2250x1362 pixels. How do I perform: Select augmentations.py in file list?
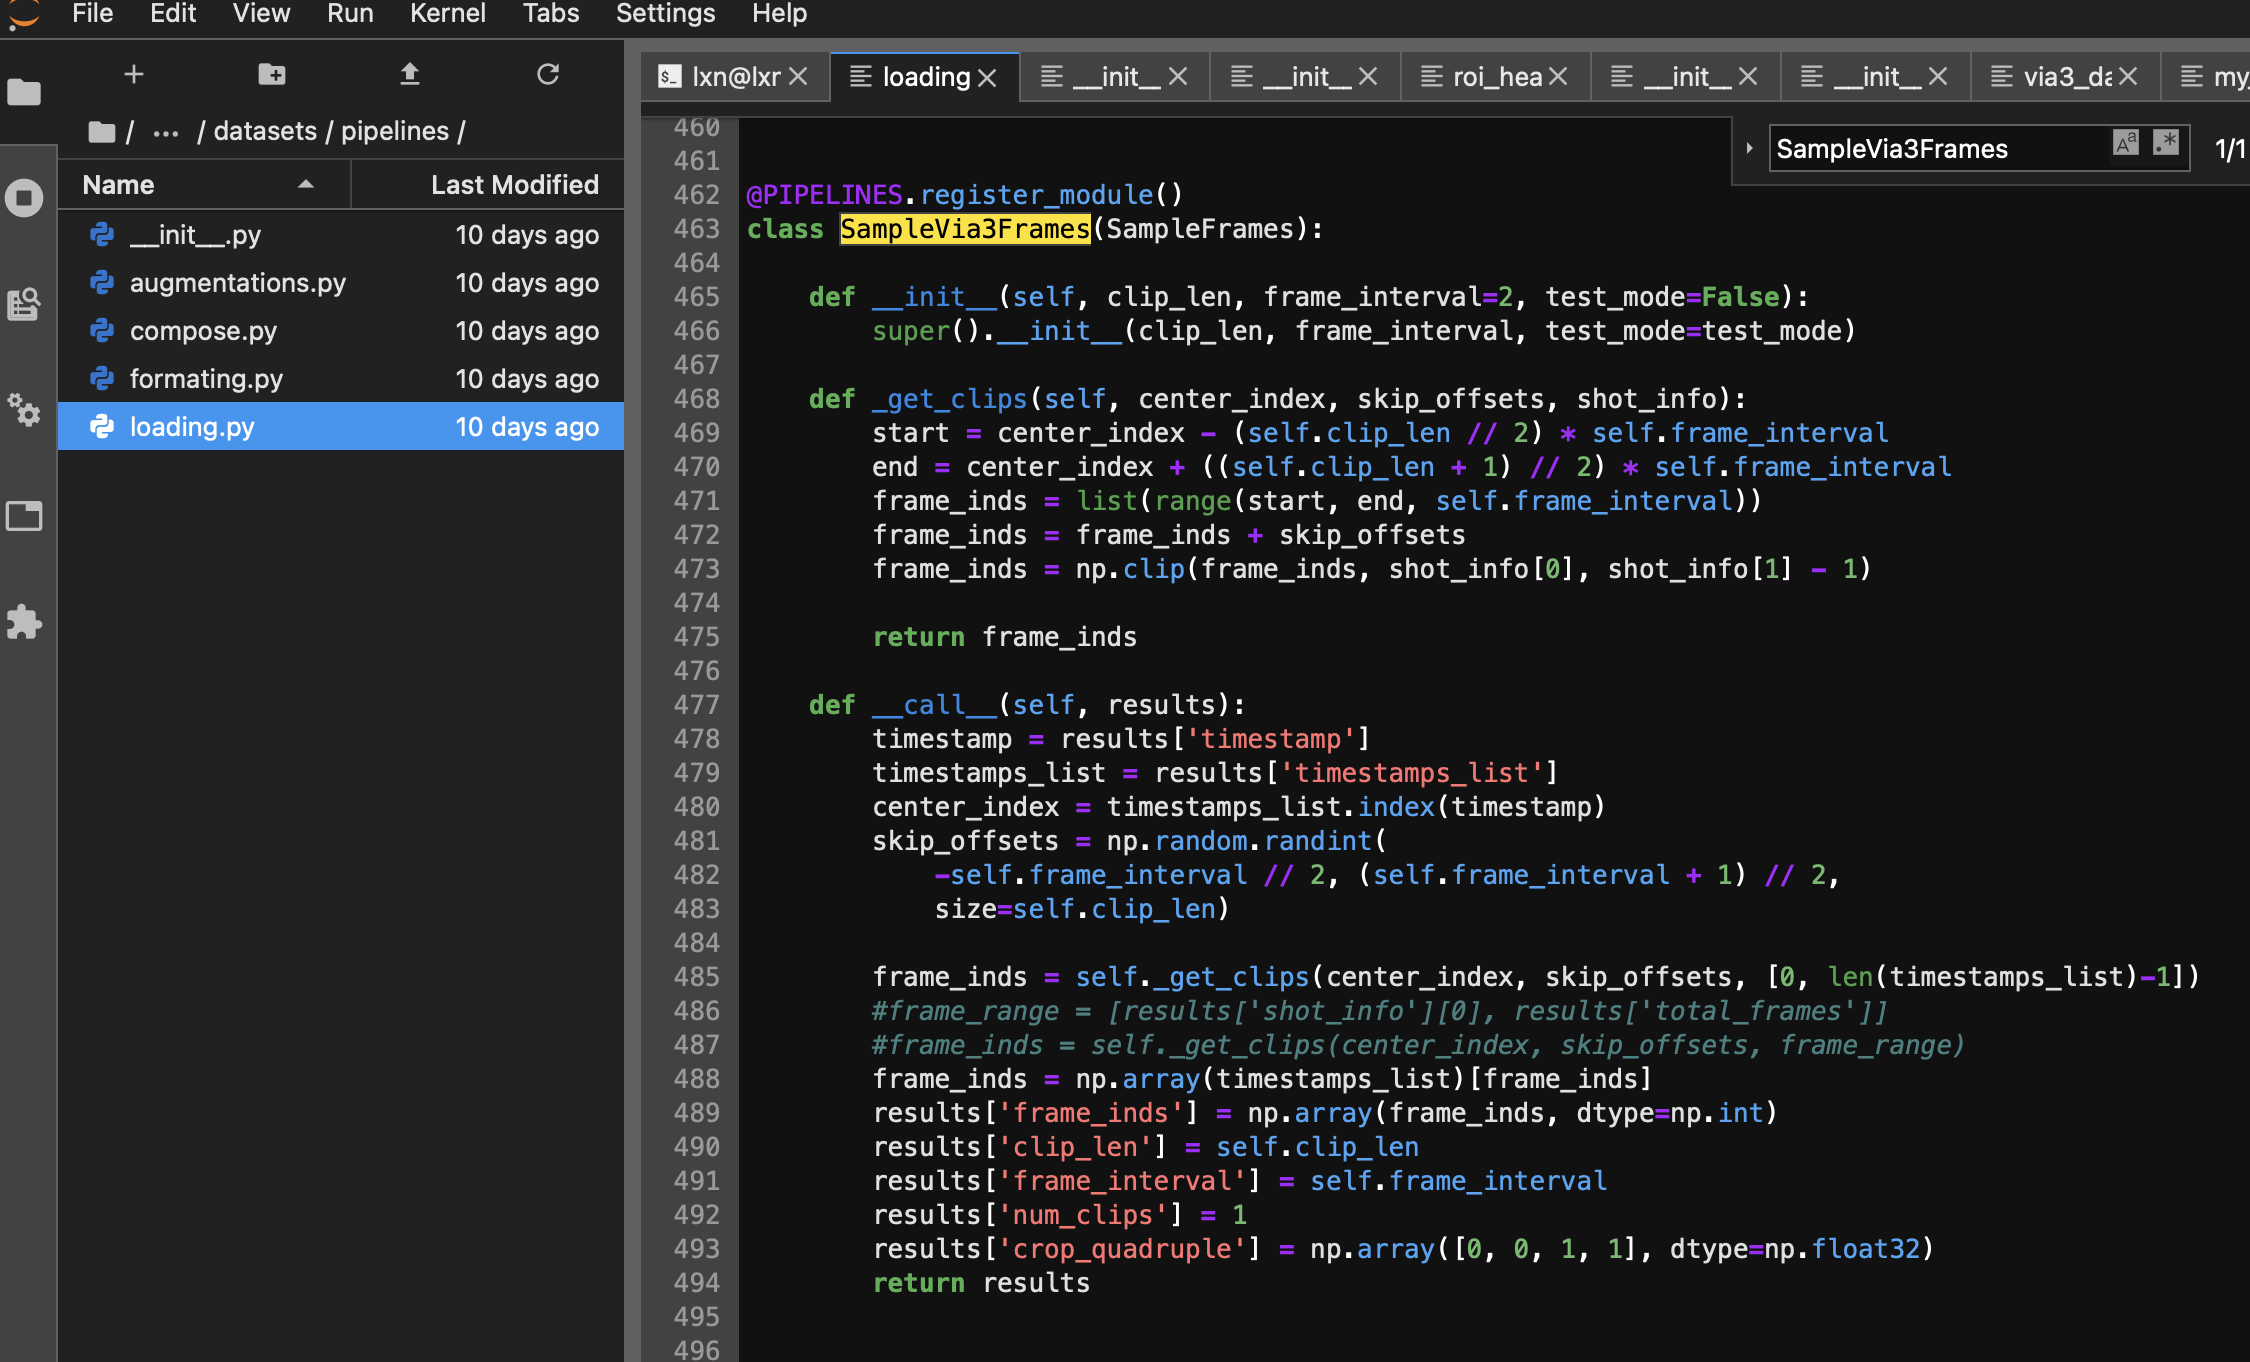coord(341,283)
